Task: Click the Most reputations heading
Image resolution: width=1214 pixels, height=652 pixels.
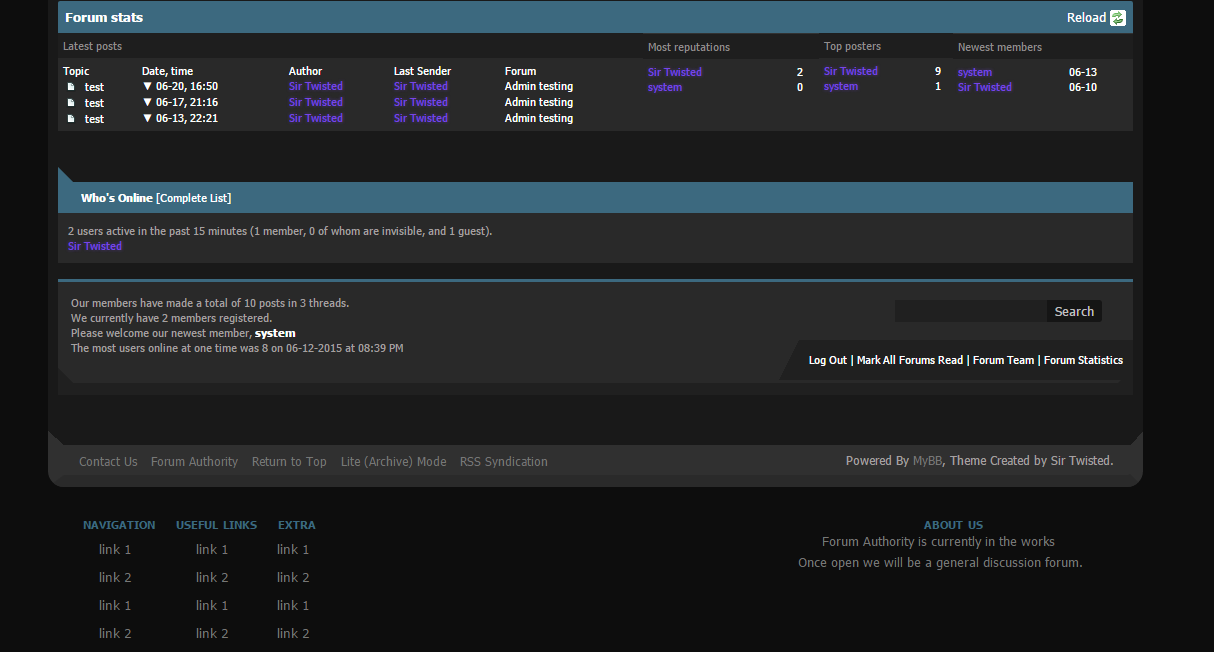Action: (689, 47)
